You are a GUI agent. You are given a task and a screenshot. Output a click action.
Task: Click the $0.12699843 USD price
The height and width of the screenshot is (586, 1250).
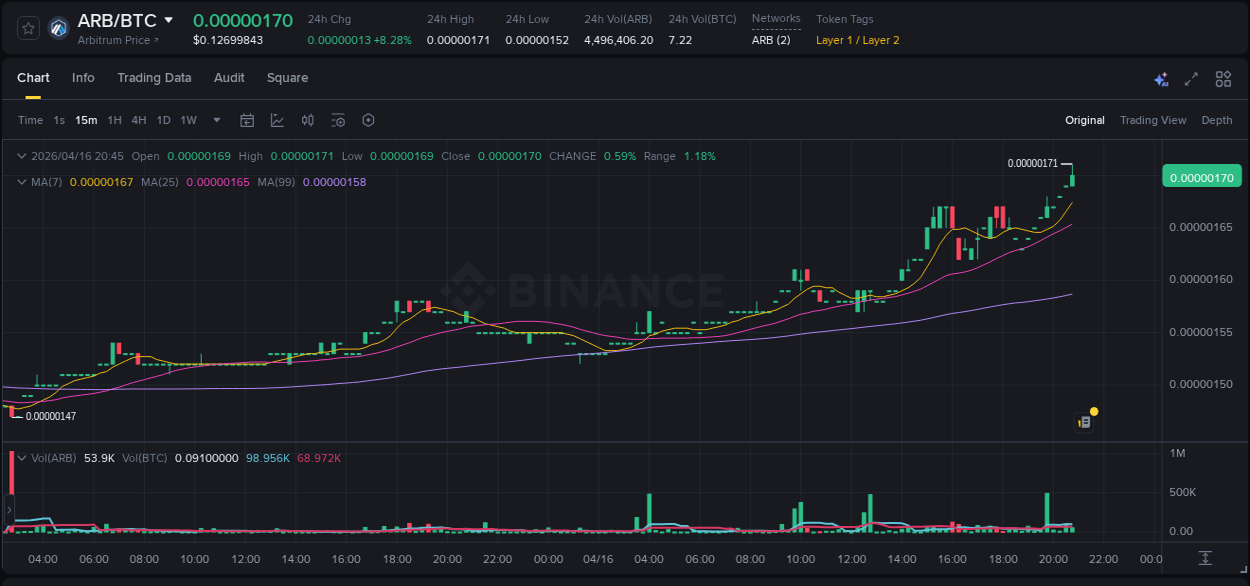coord(228,40)
